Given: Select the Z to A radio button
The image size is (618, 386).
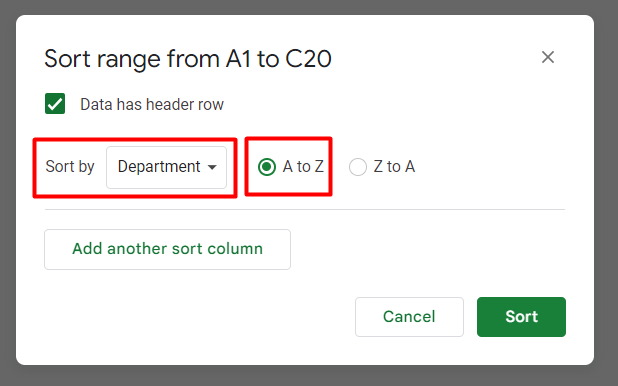Looking at the screenshot, I should (358, 167).
